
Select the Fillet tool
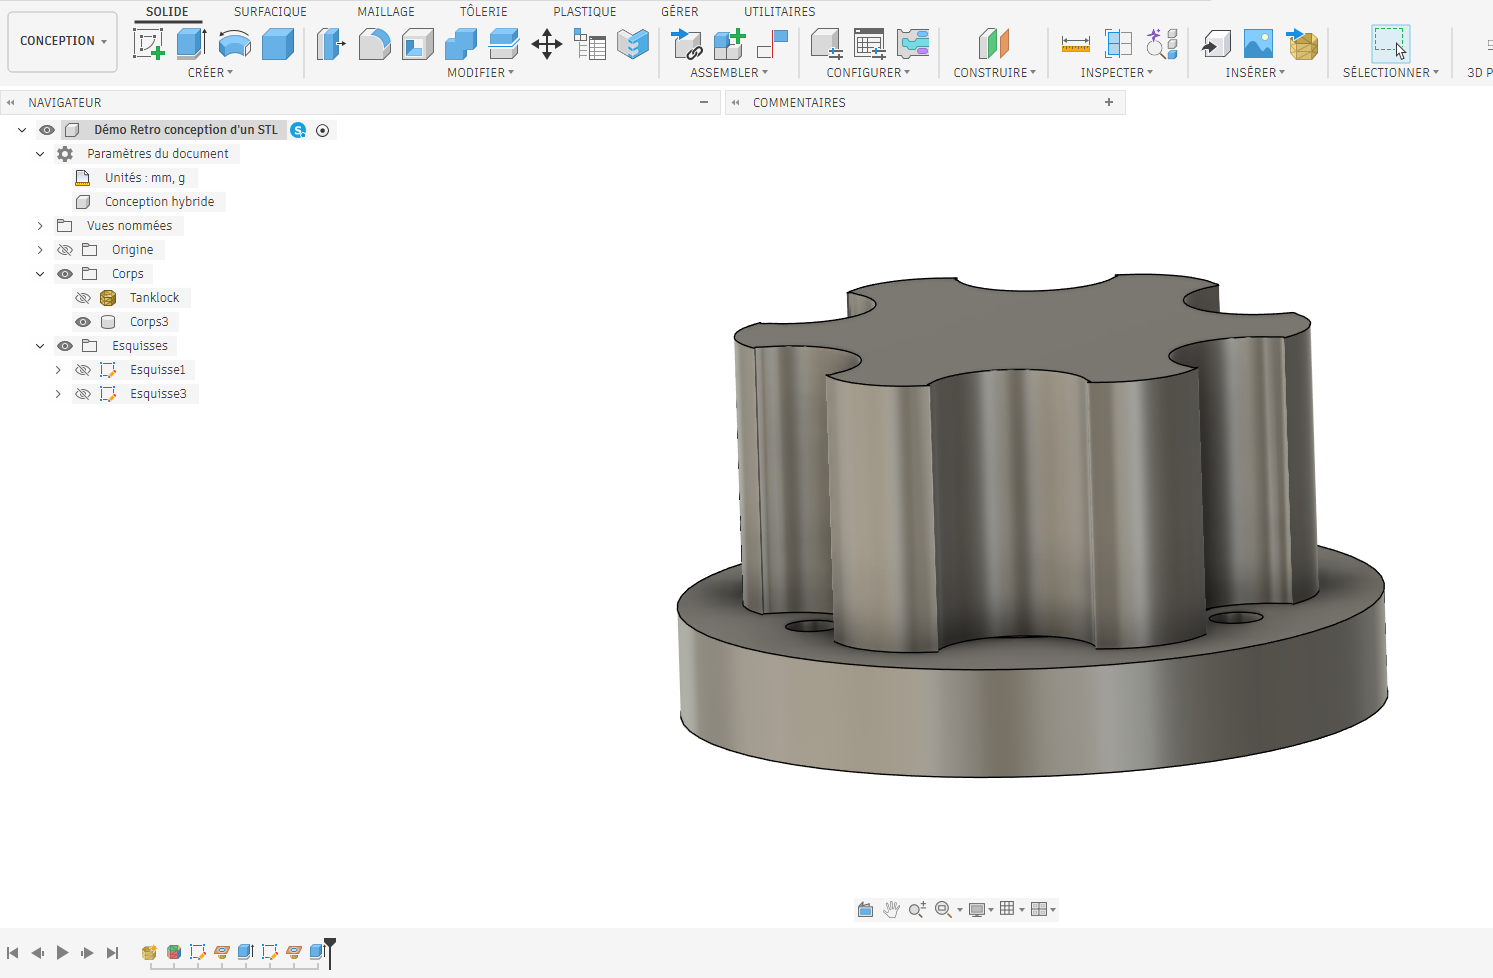[x=374, y=44]
